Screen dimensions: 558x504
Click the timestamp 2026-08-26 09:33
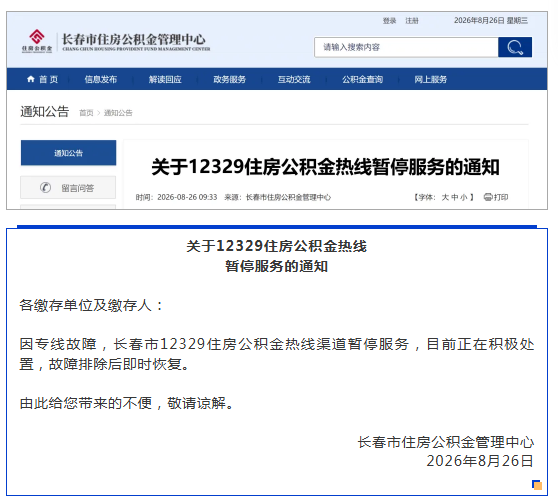pyautogui.click(x=187, y=197)
